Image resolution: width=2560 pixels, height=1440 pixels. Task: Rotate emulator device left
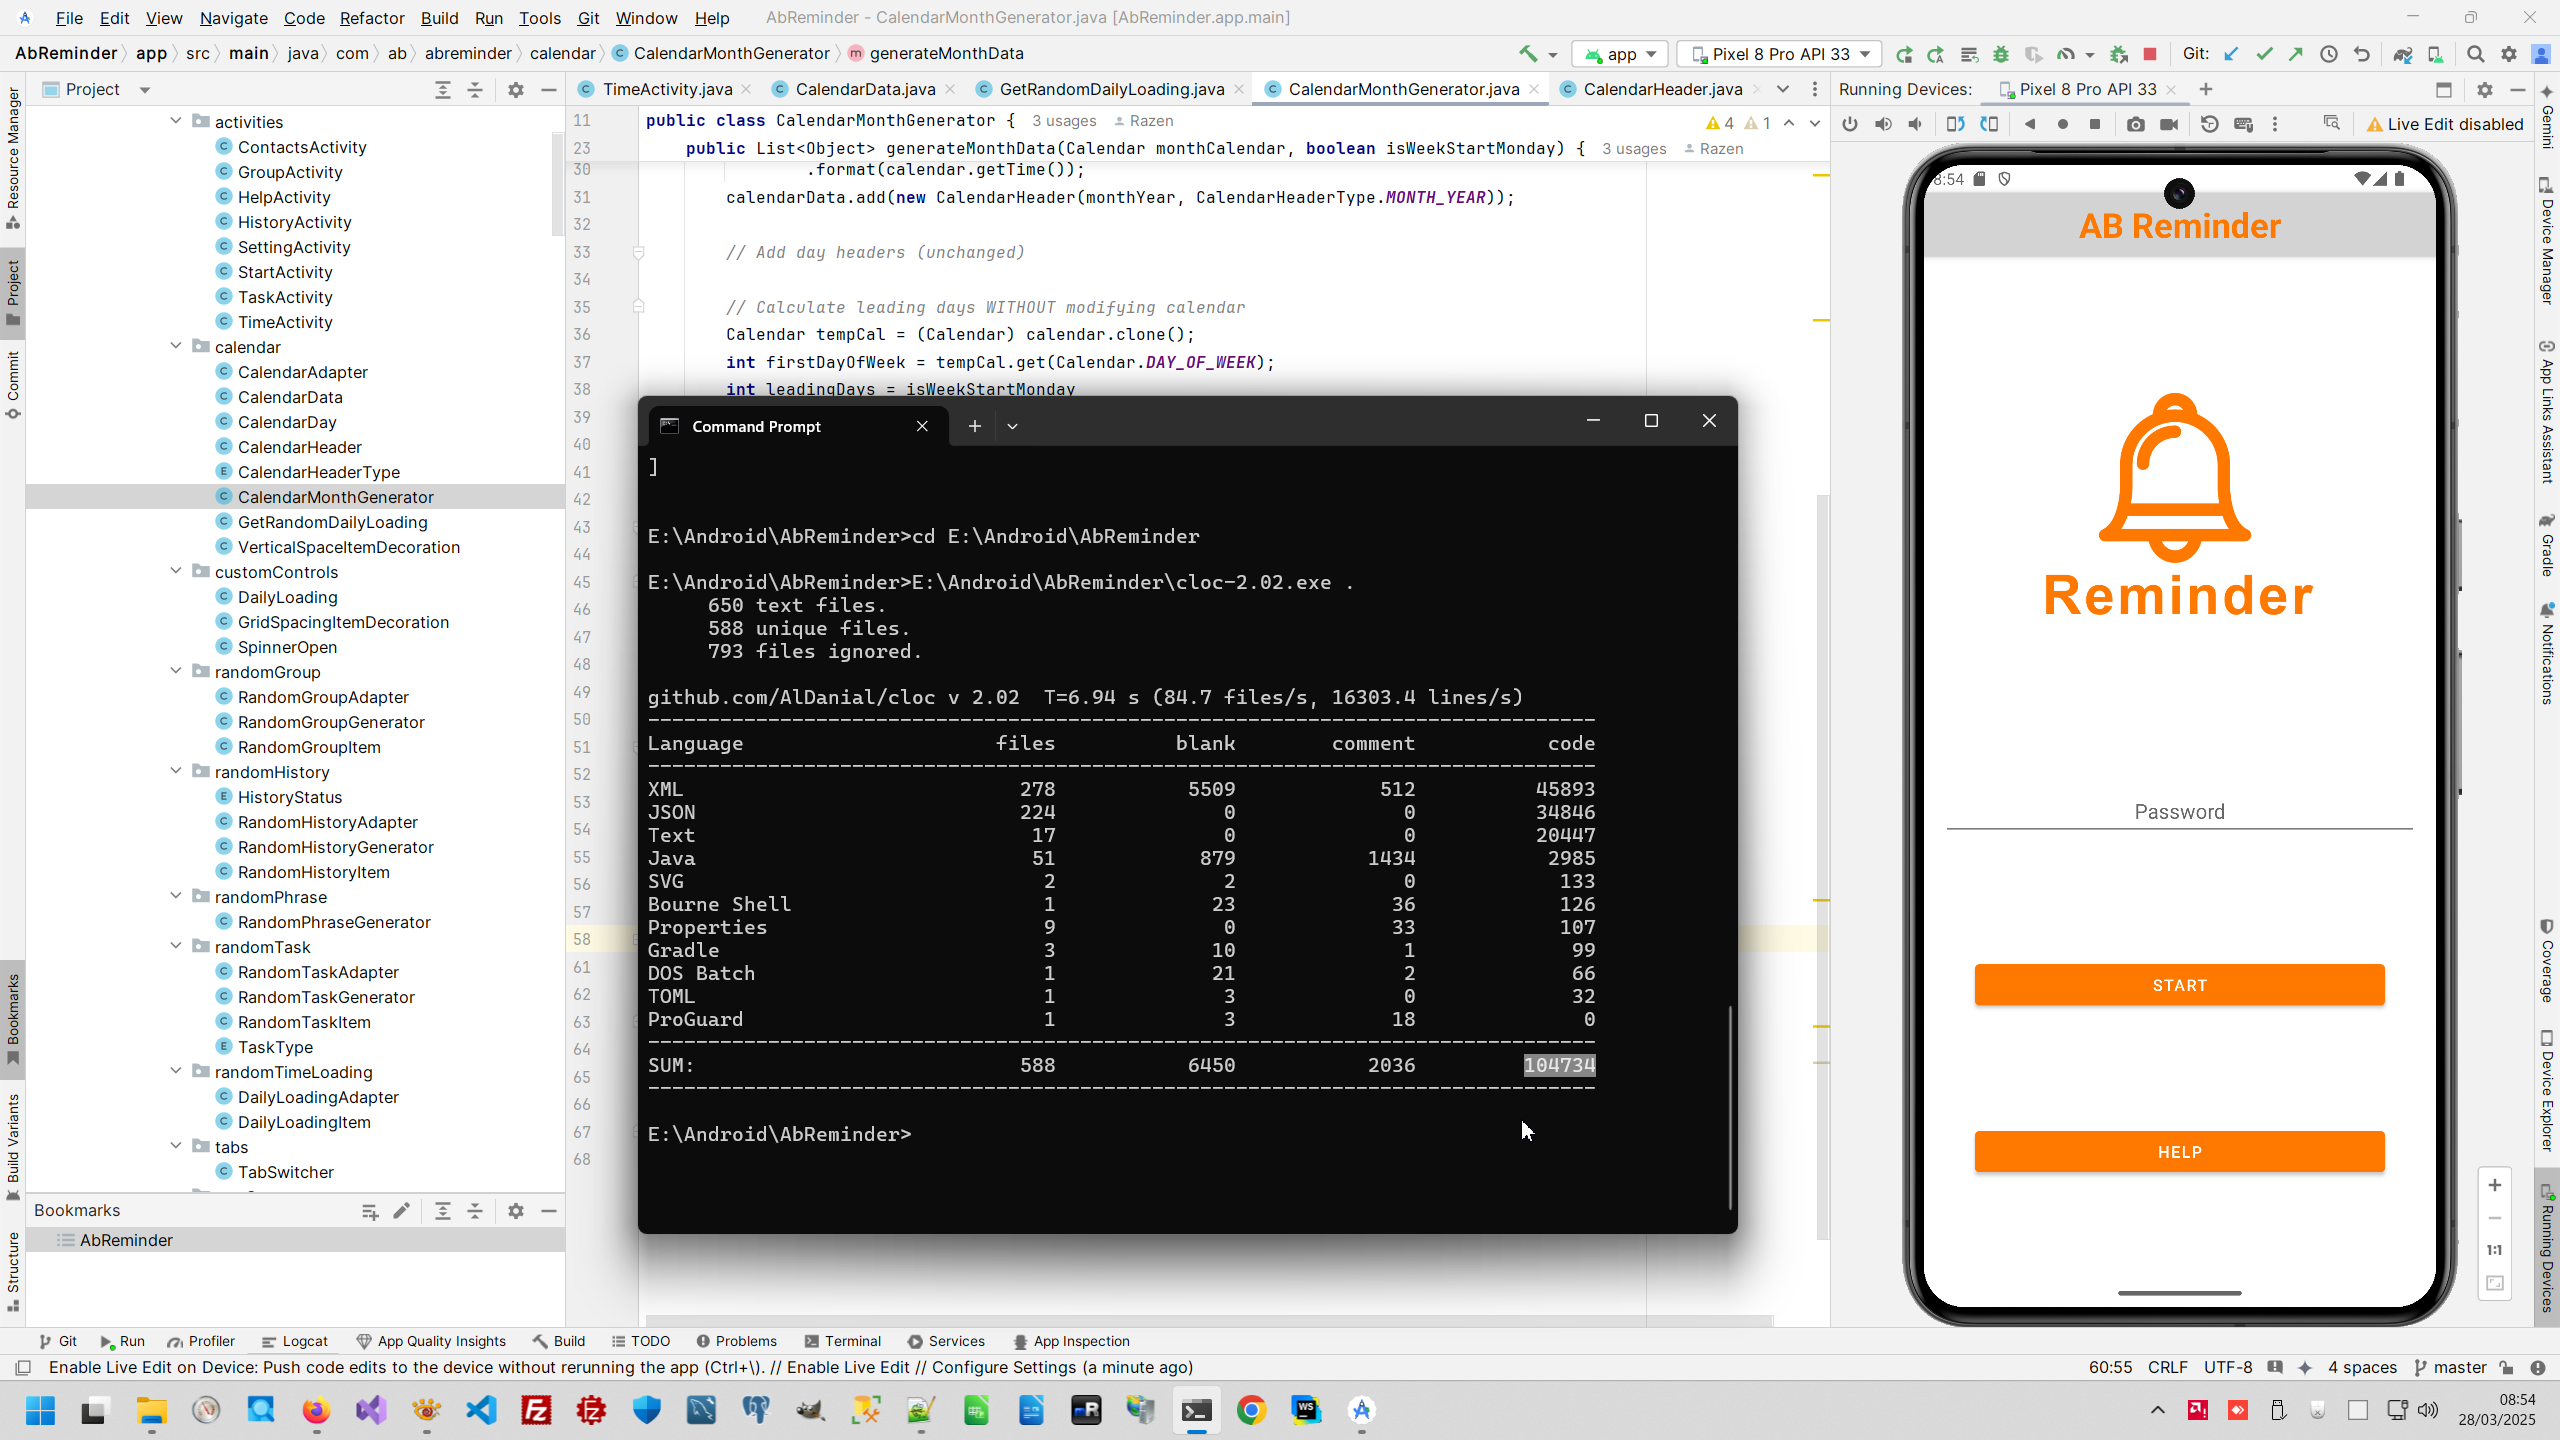[x=1955, y=124]
